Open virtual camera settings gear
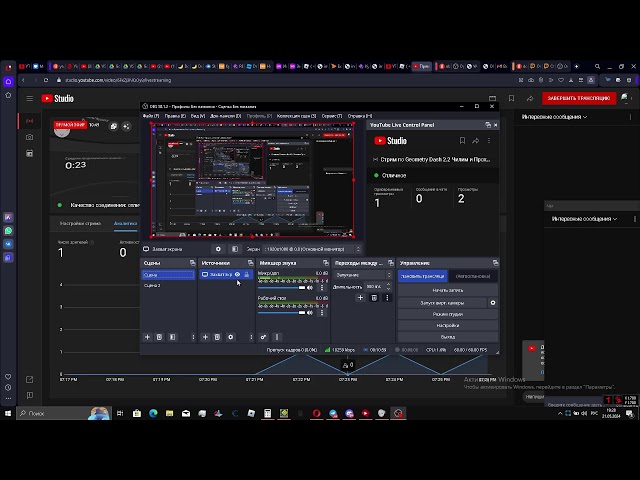Image resolution: width=640 pixels, height=480 pixels. point(493,303)
